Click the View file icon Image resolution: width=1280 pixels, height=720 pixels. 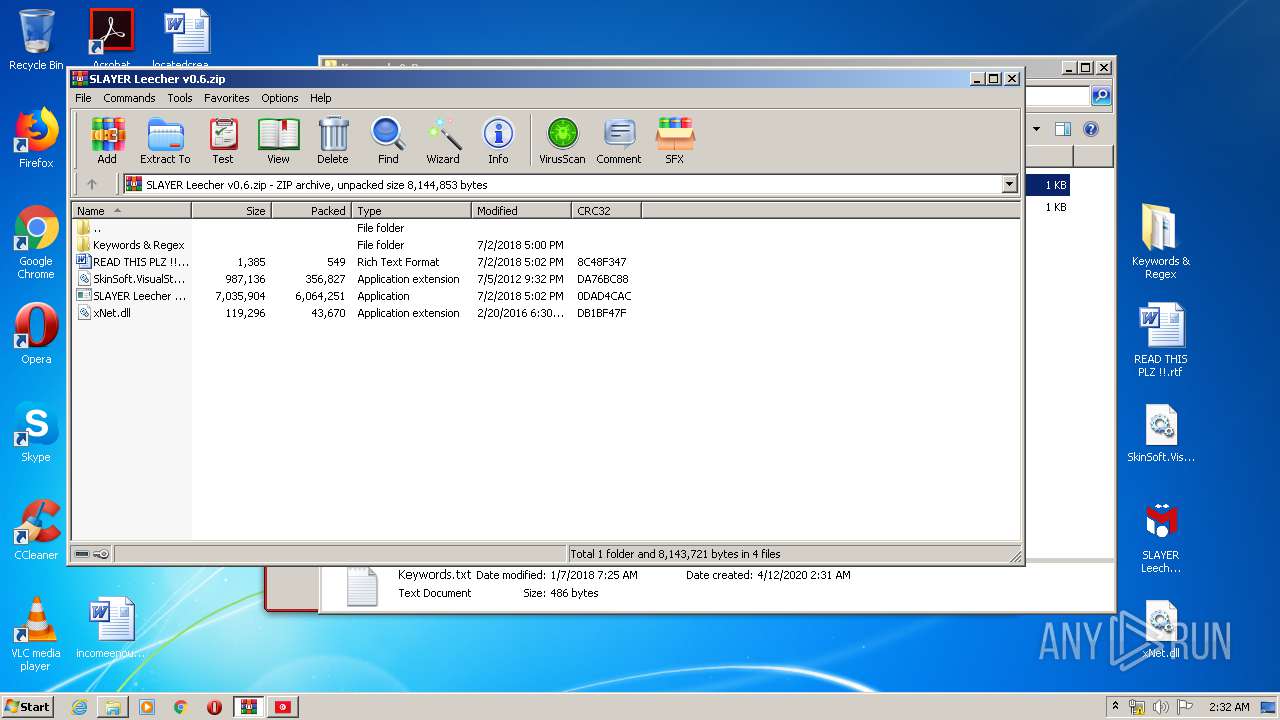tap(278, 140)
